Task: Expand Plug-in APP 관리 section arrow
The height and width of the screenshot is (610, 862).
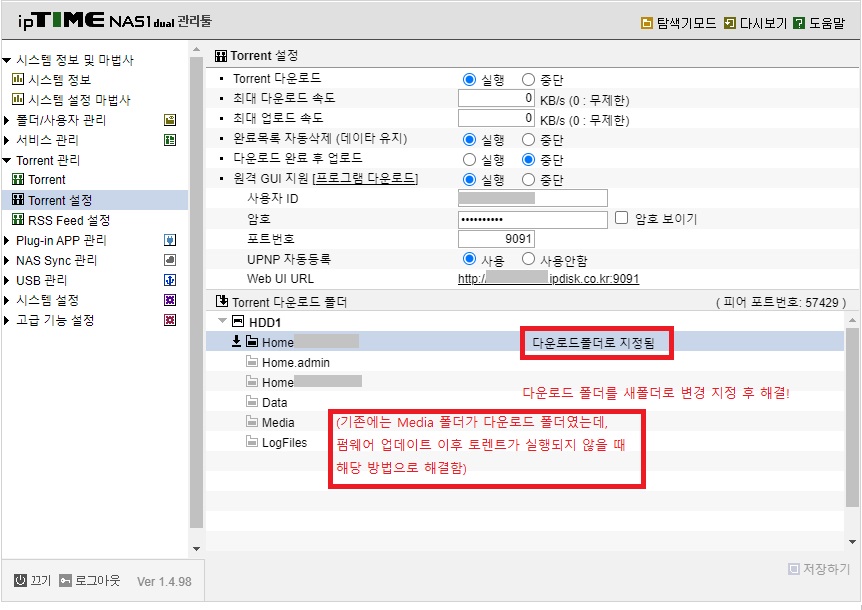Action: (x=7, y=240)
